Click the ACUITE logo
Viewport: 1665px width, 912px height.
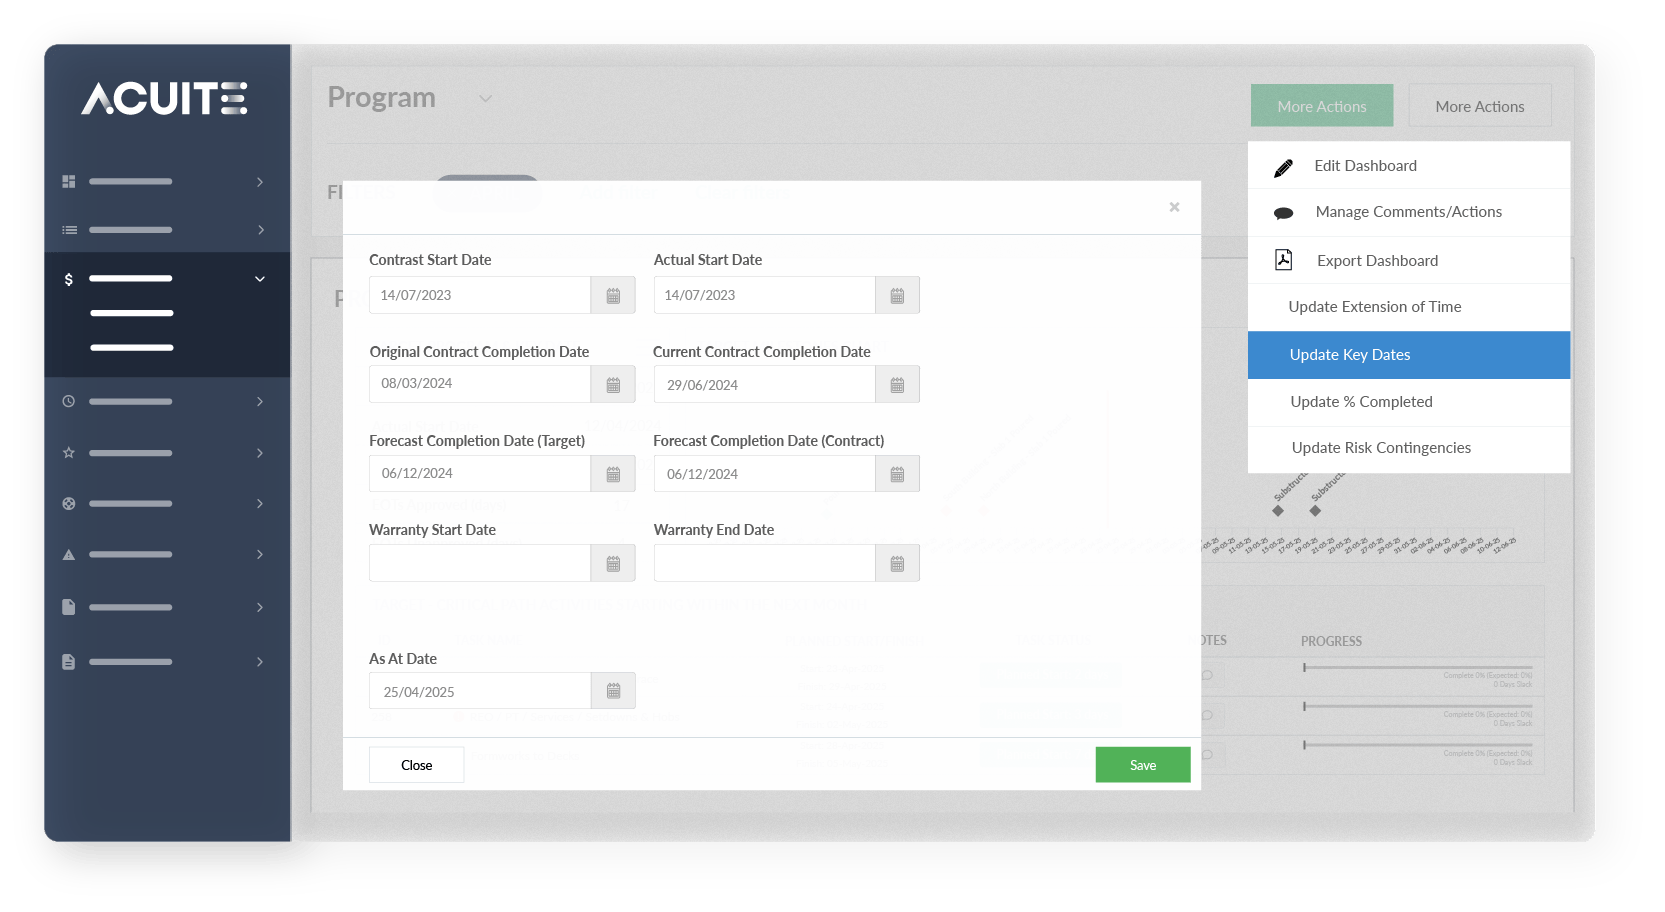point(164,99)
